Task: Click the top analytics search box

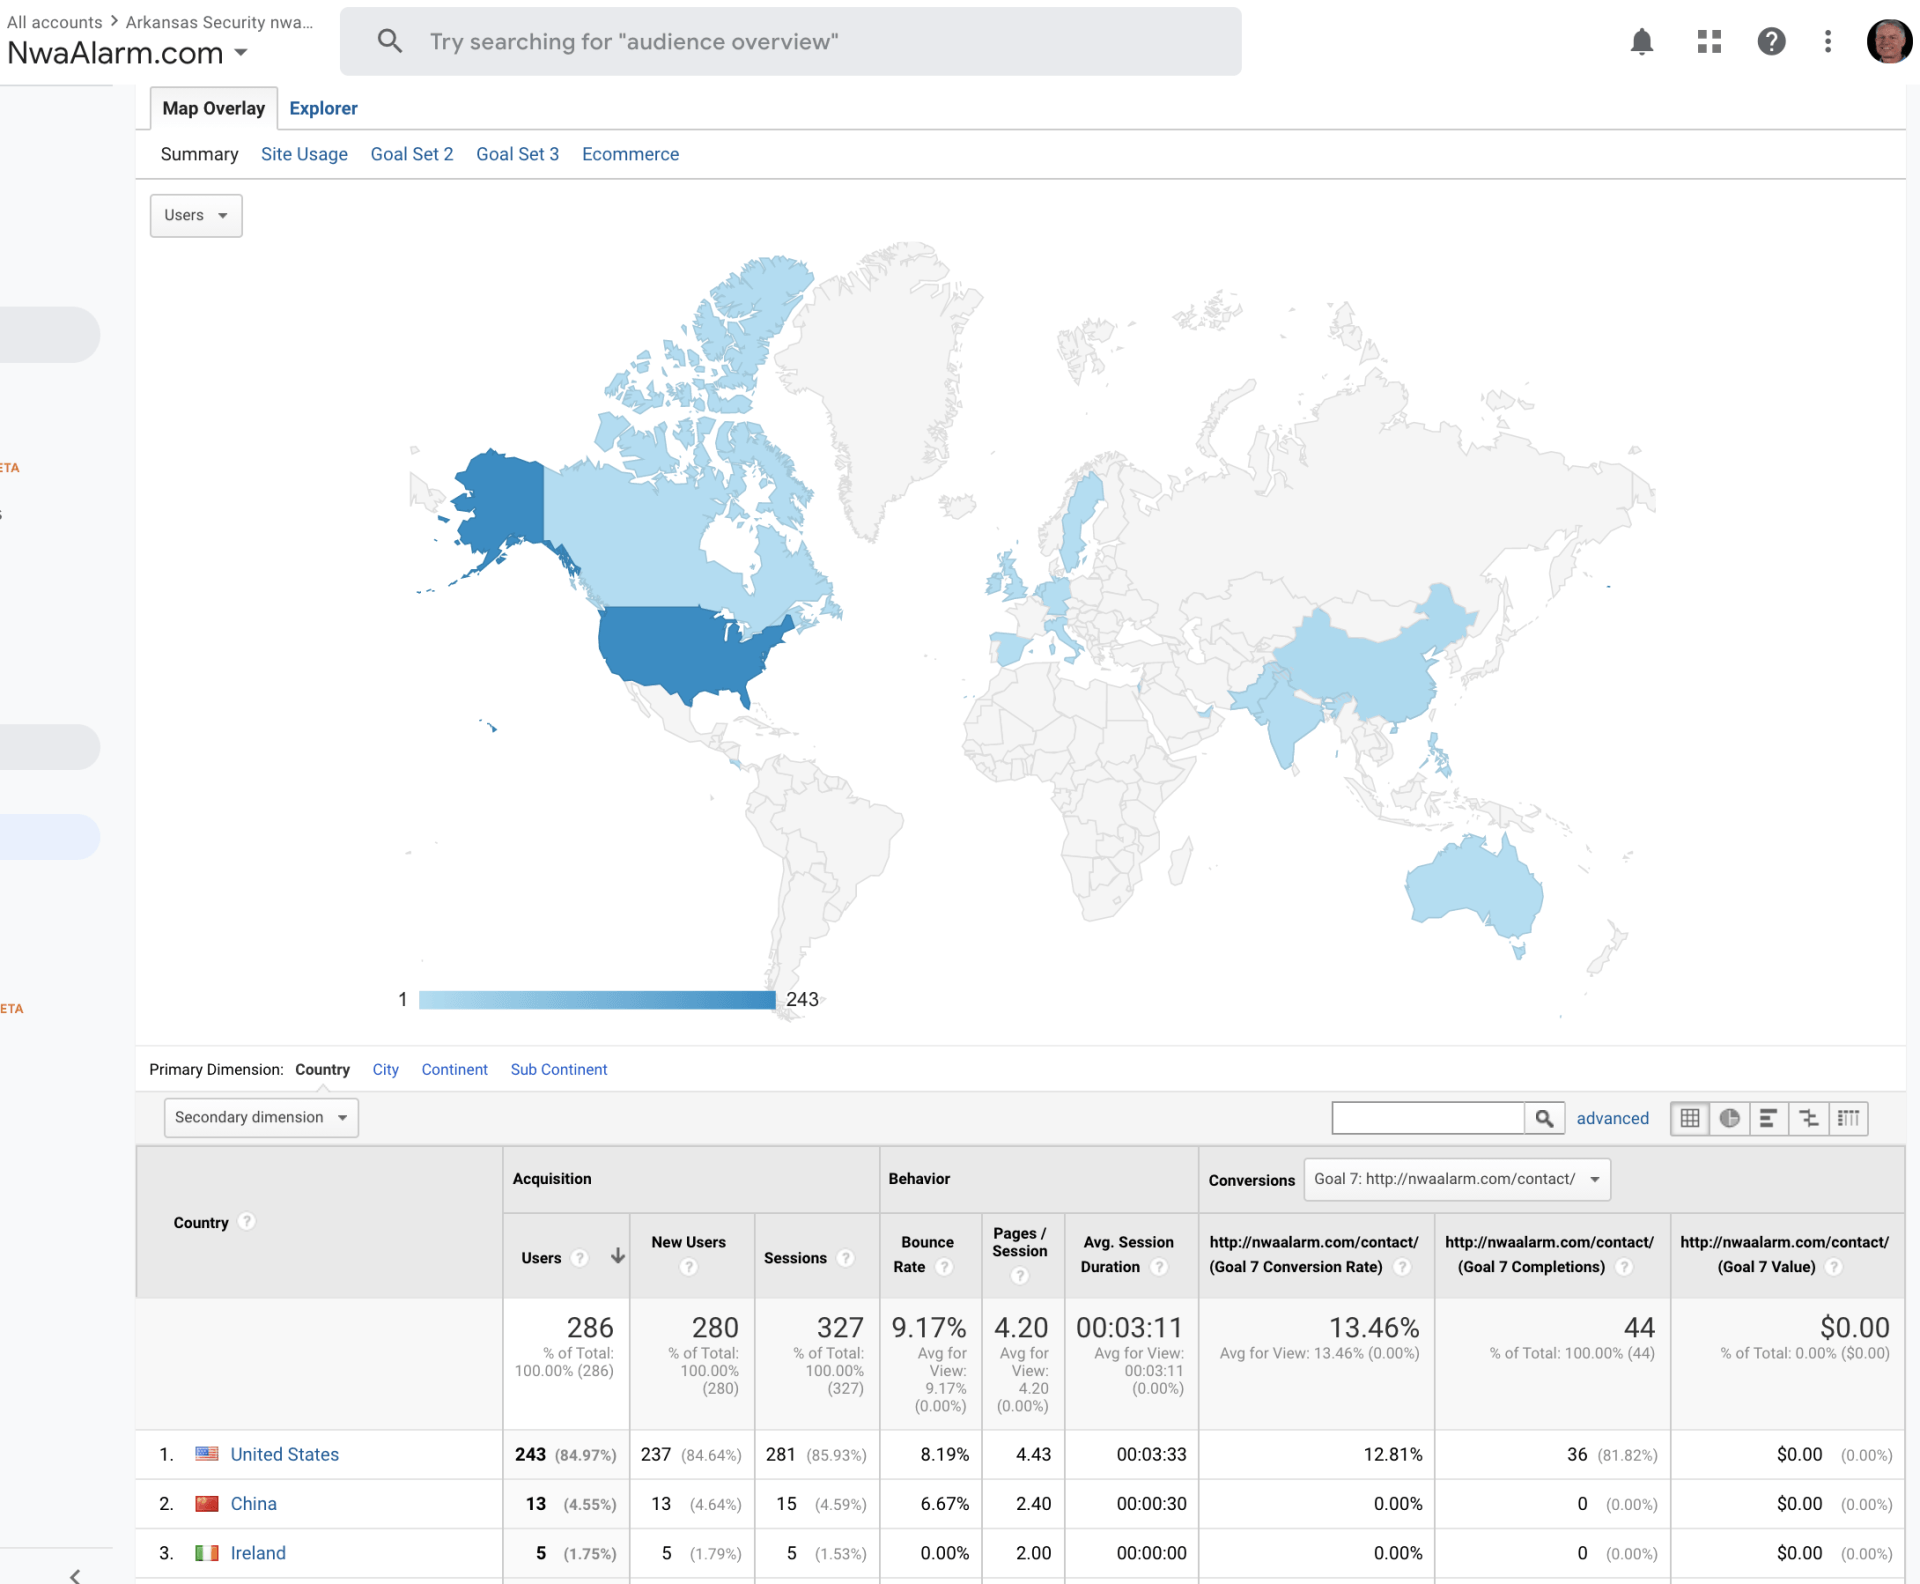Action: [x=790, y=41]
